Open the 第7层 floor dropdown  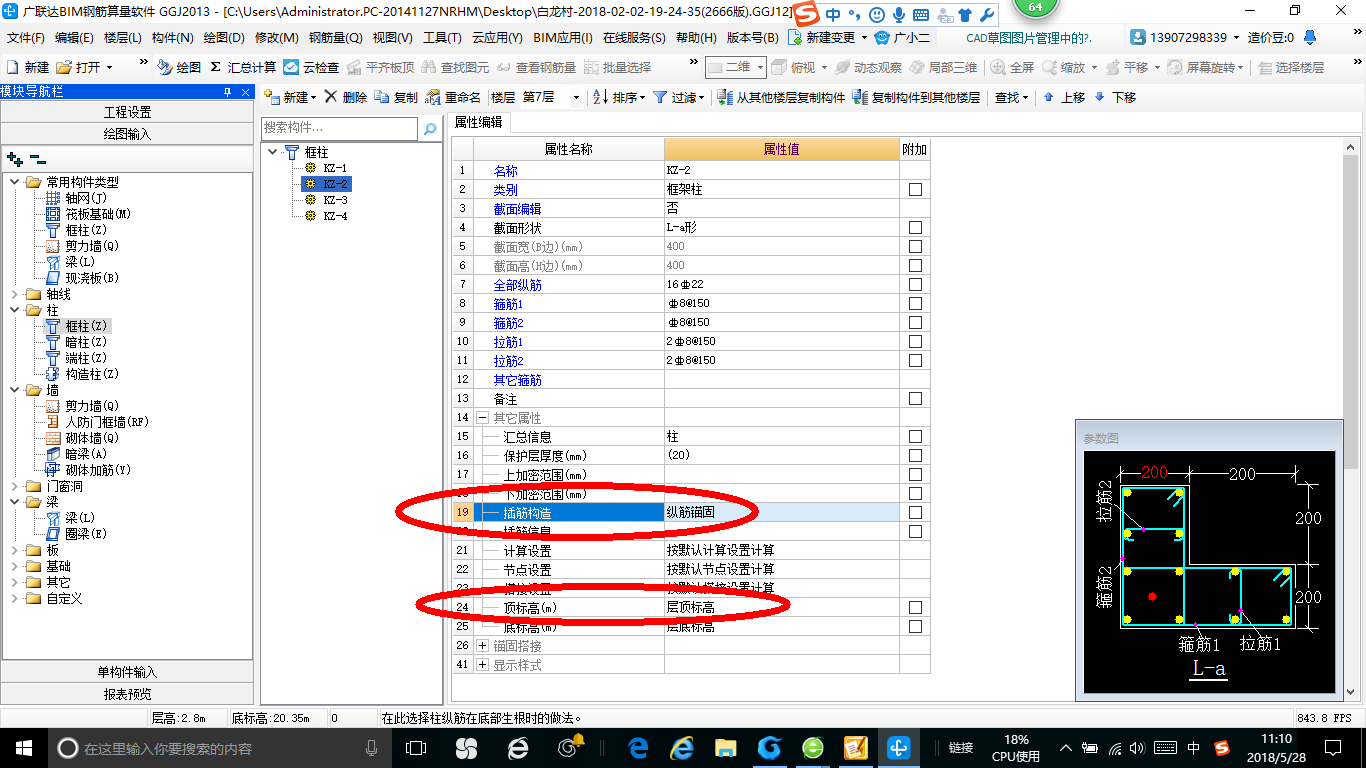577,97
